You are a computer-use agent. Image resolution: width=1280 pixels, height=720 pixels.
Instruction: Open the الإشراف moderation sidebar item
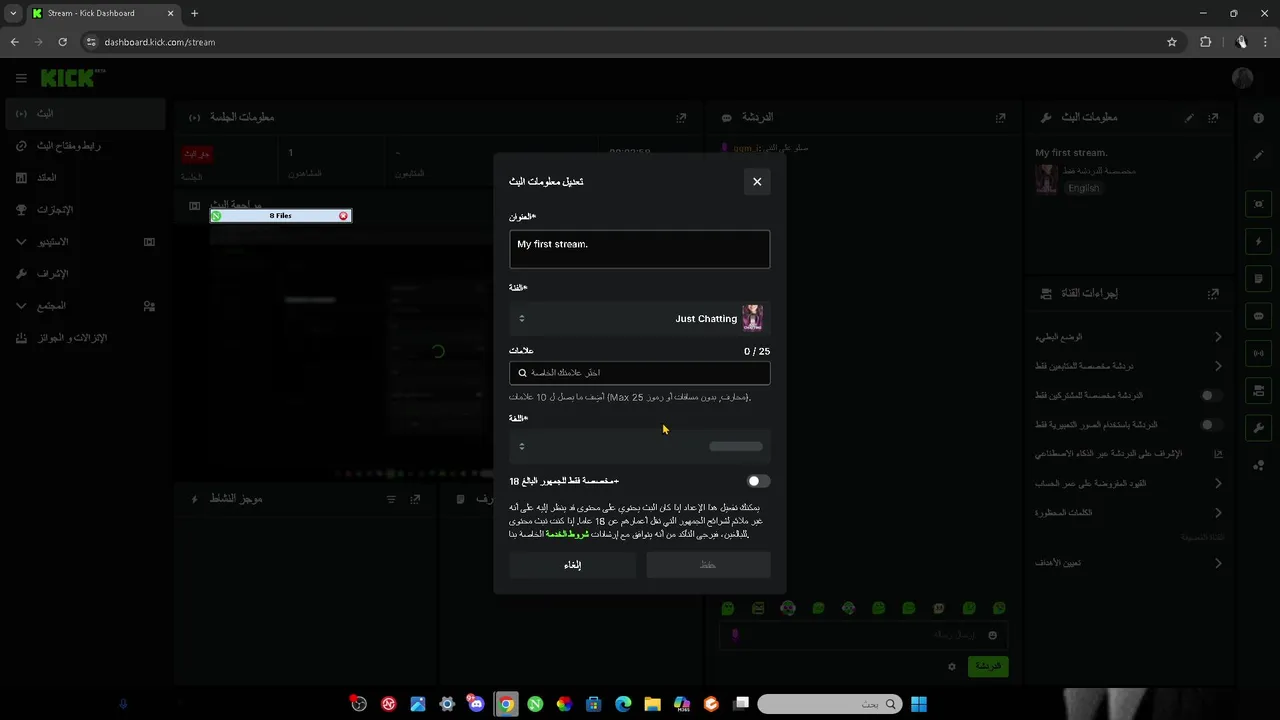point(85,274)
